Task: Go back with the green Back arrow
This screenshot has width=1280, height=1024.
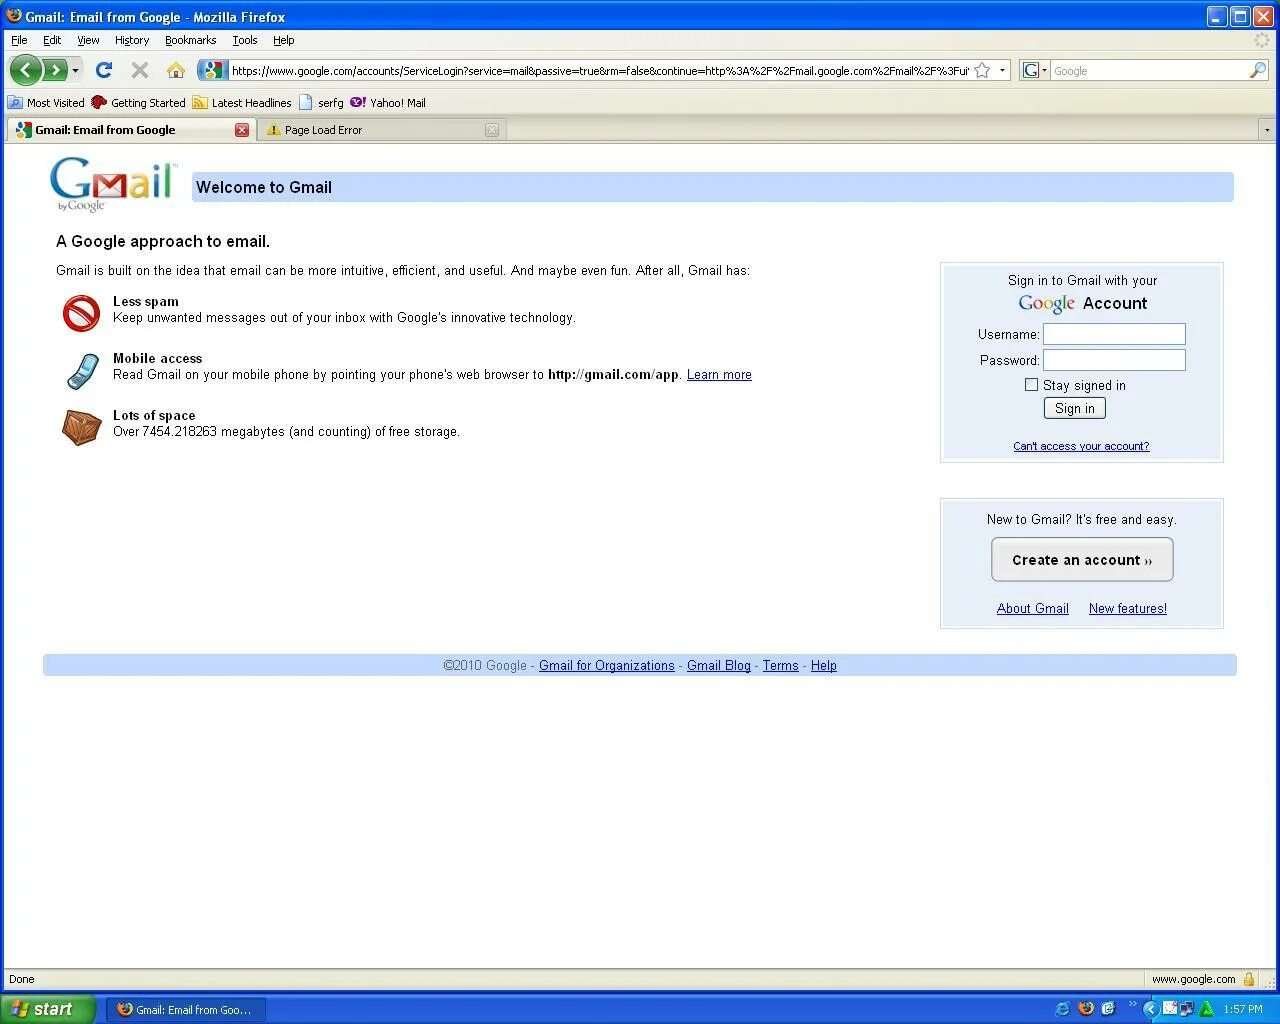Action: [26, 70]
